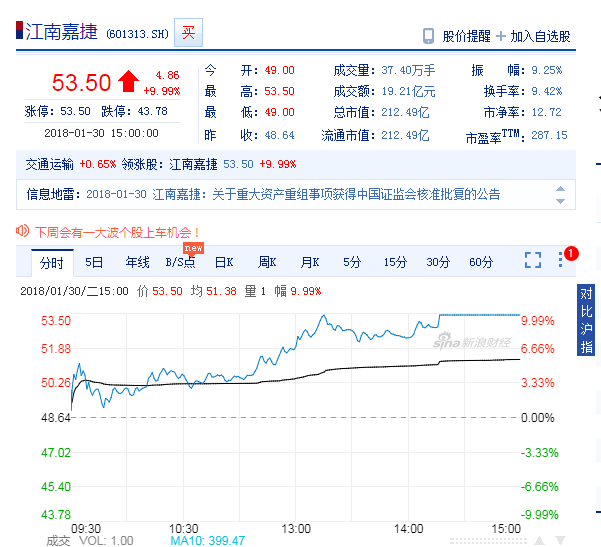Image resolution: width=601 pixels, height=547 pixels.
Task: Open the 2018-01-30 重大资产重组 announcement link
Action: pyautogui.click(x=293, y=194)
